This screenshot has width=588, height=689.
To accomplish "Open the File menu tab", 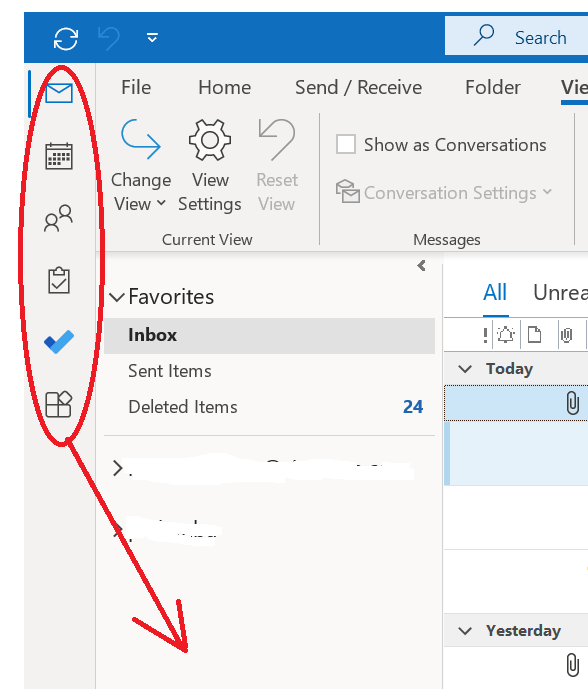I will (x=136, y=87).
